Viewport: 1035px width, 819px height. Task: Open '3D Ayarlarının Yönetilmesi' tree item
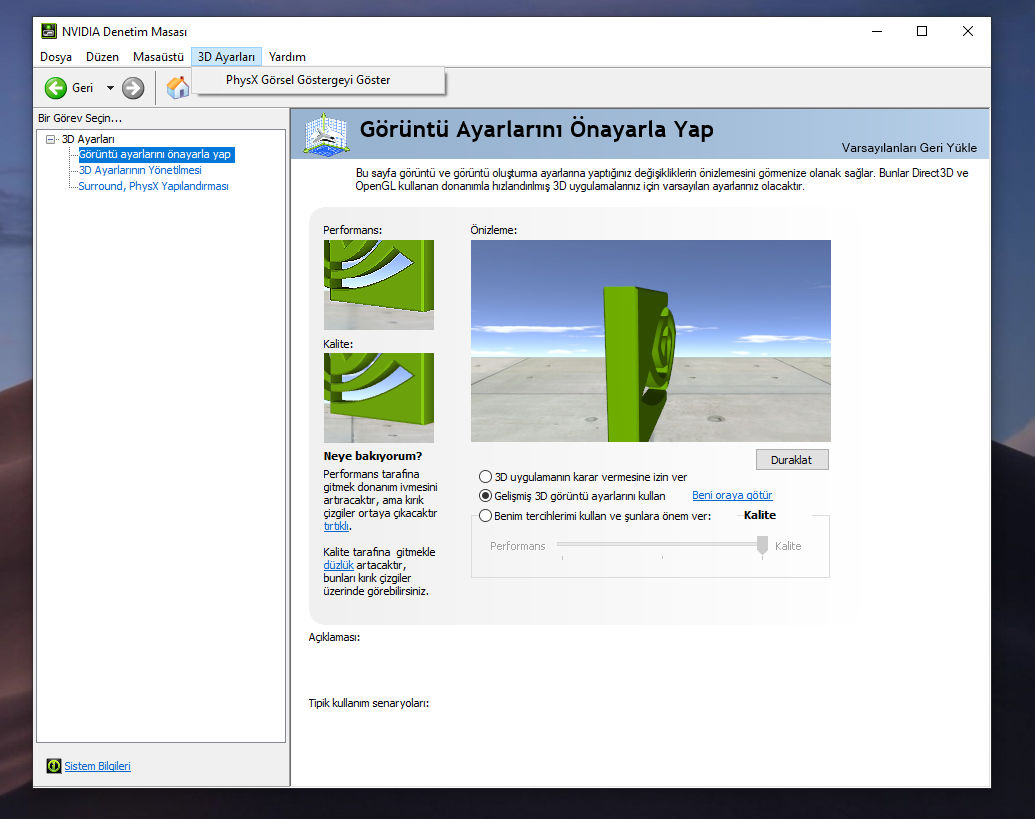[x=140, y=170]
